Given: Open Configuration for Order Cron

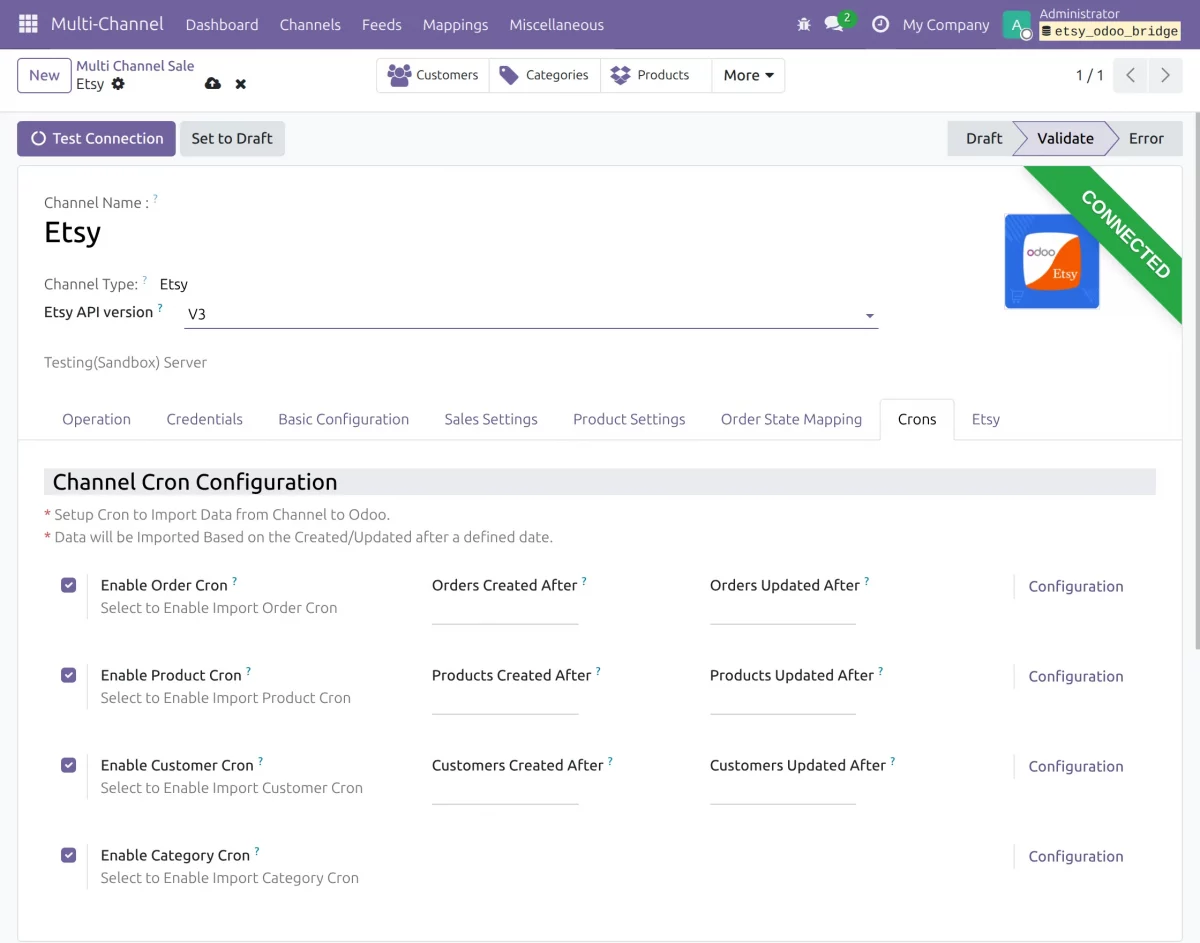Looking at the screenshot, I should click(1075, 586).
